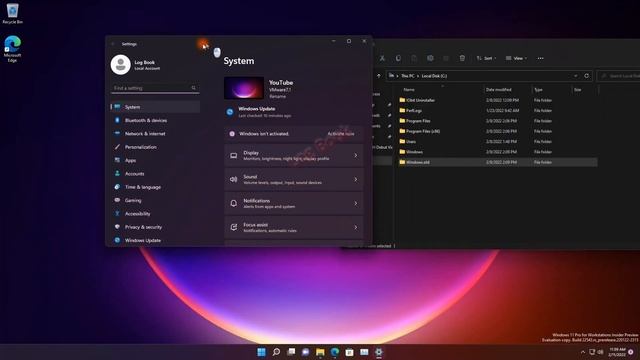Click the Log Book account avatar in Settings

coord(120,64)
